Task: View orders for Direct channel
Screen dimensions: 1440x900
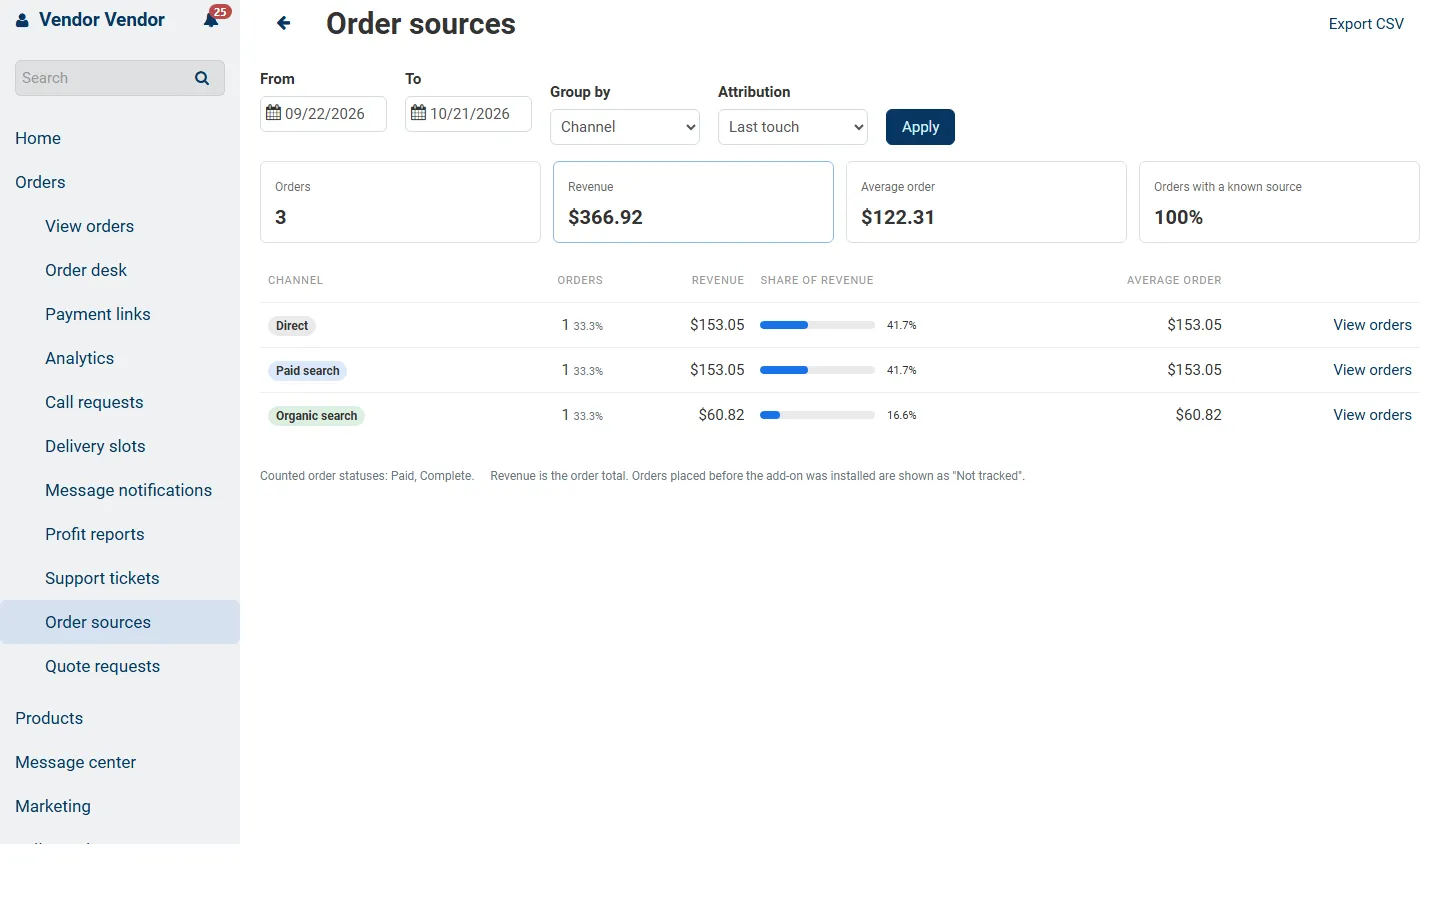Action: [1372, 325]
